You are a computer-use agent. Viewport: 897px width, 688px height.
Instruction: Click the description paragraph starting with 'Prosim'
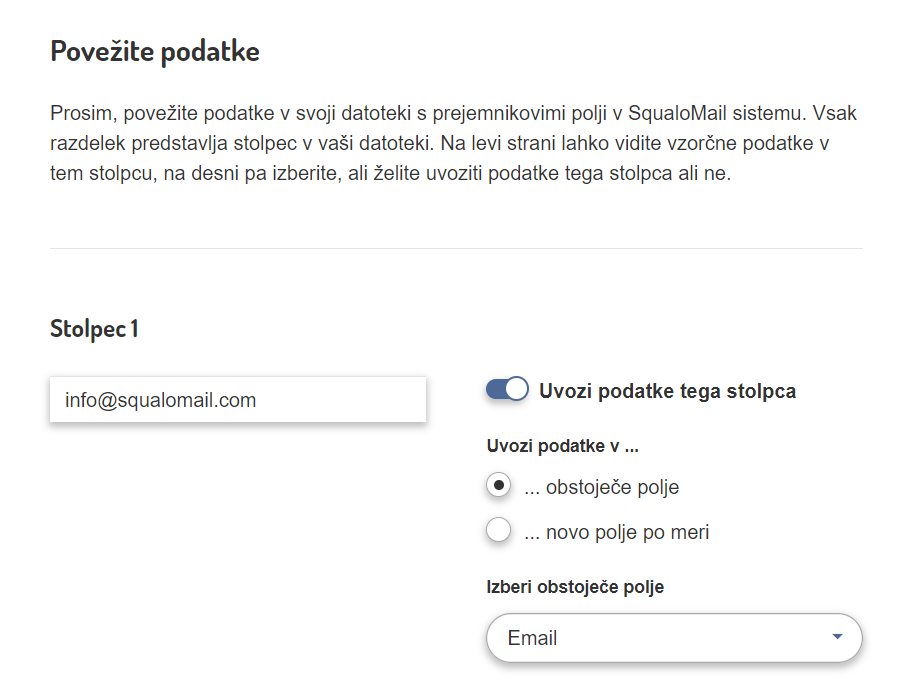click(x=453, y=143)
